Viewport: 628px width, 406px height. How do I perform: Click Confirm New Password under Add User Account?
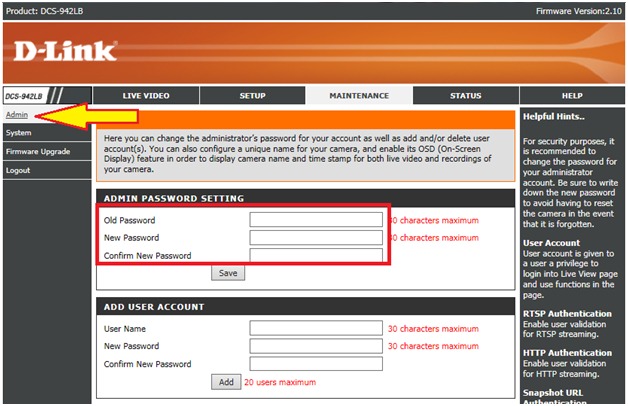pyautogui.click(x=316, y=364)
